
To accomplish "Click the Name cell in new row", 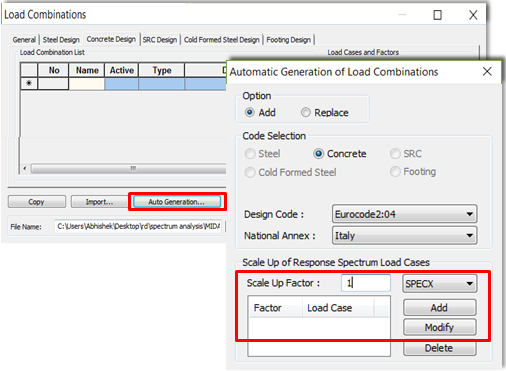I will click(87, 83).
